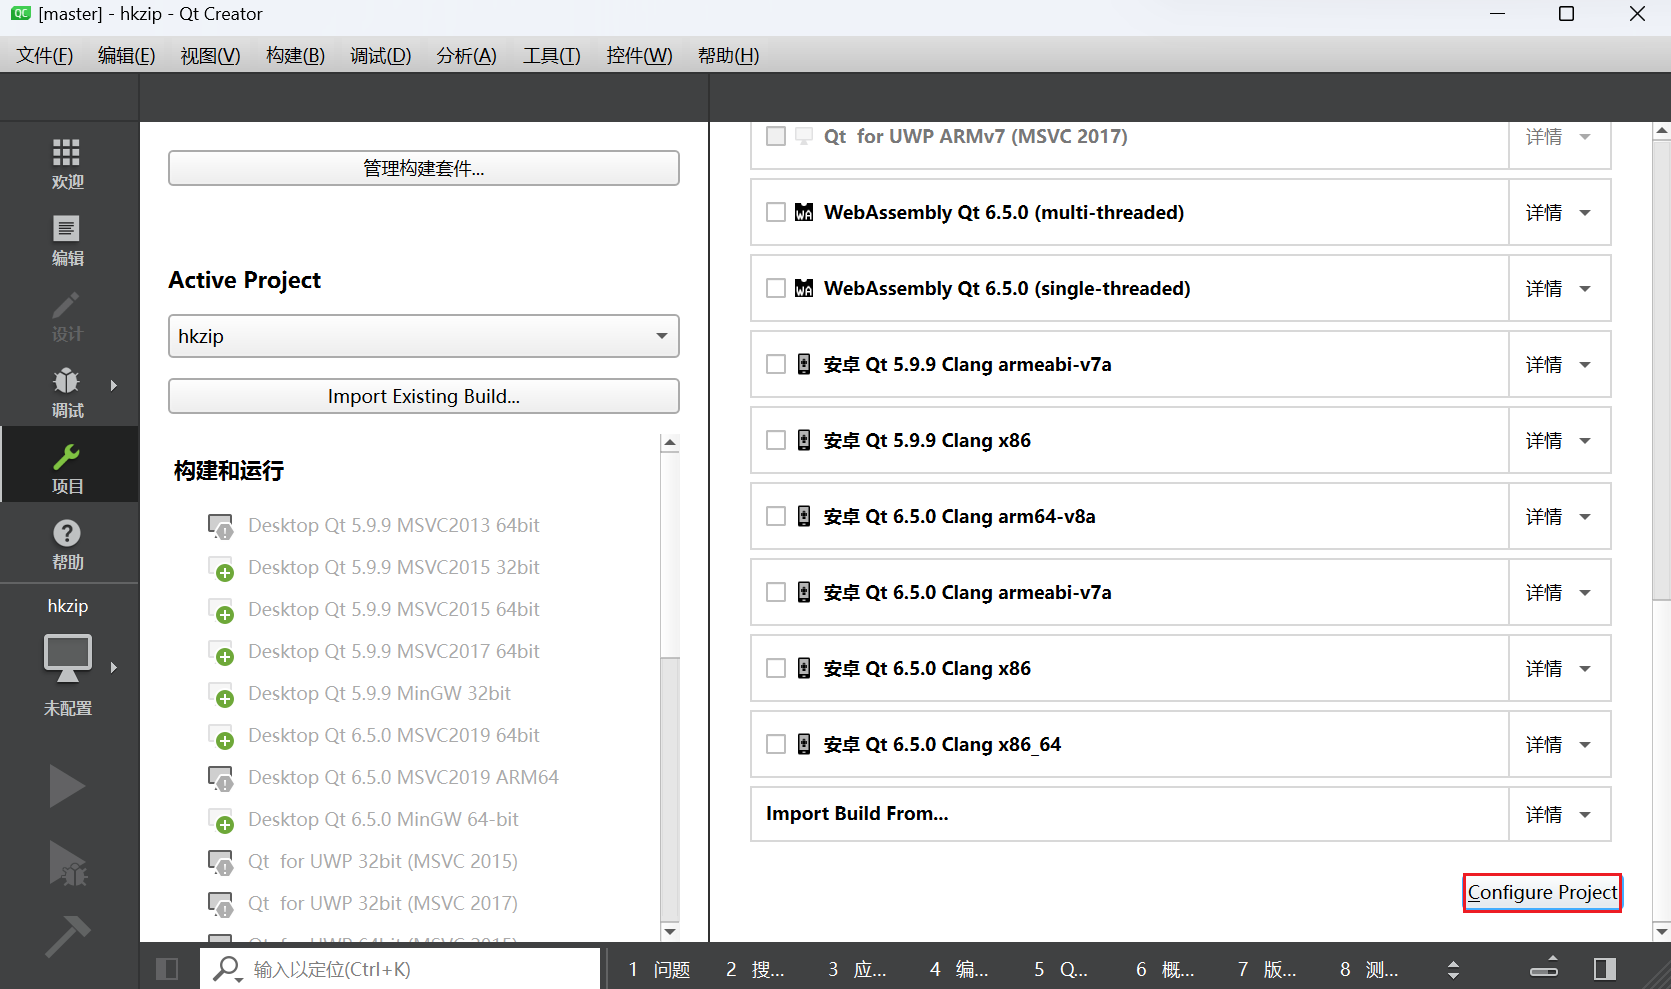Click the kit list scrollbar up arrow
The image size is (1671, 989).
[670, 442]
